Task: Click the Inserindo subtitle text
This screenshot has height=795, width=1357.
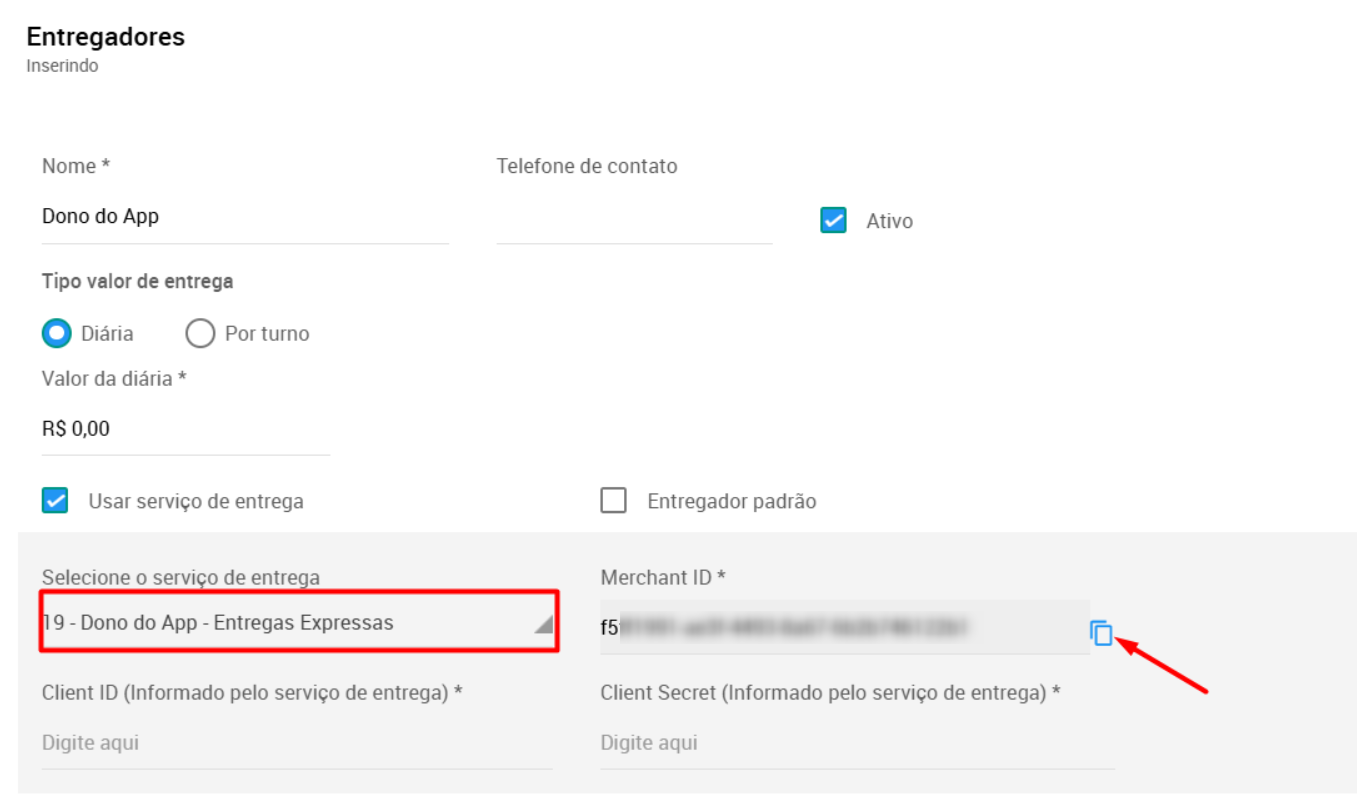Action: click(x=62, y=67)
